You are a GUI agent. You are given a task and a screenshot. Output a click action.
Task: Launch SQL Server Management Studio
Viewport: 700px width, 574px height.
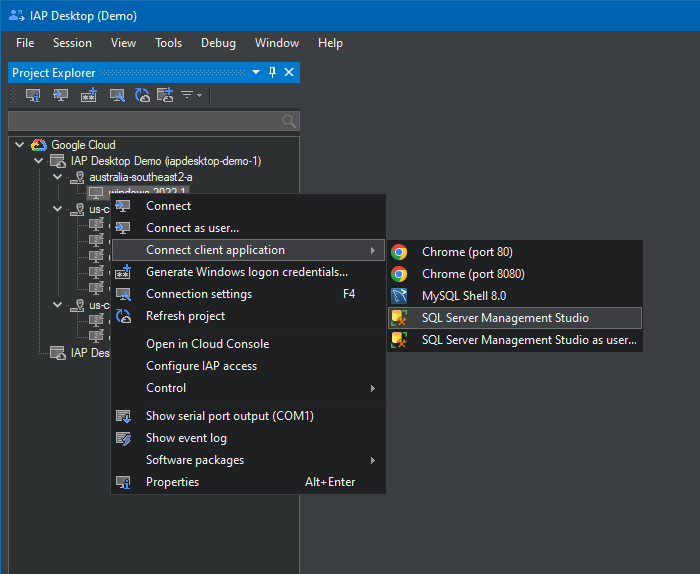point(515,318)
